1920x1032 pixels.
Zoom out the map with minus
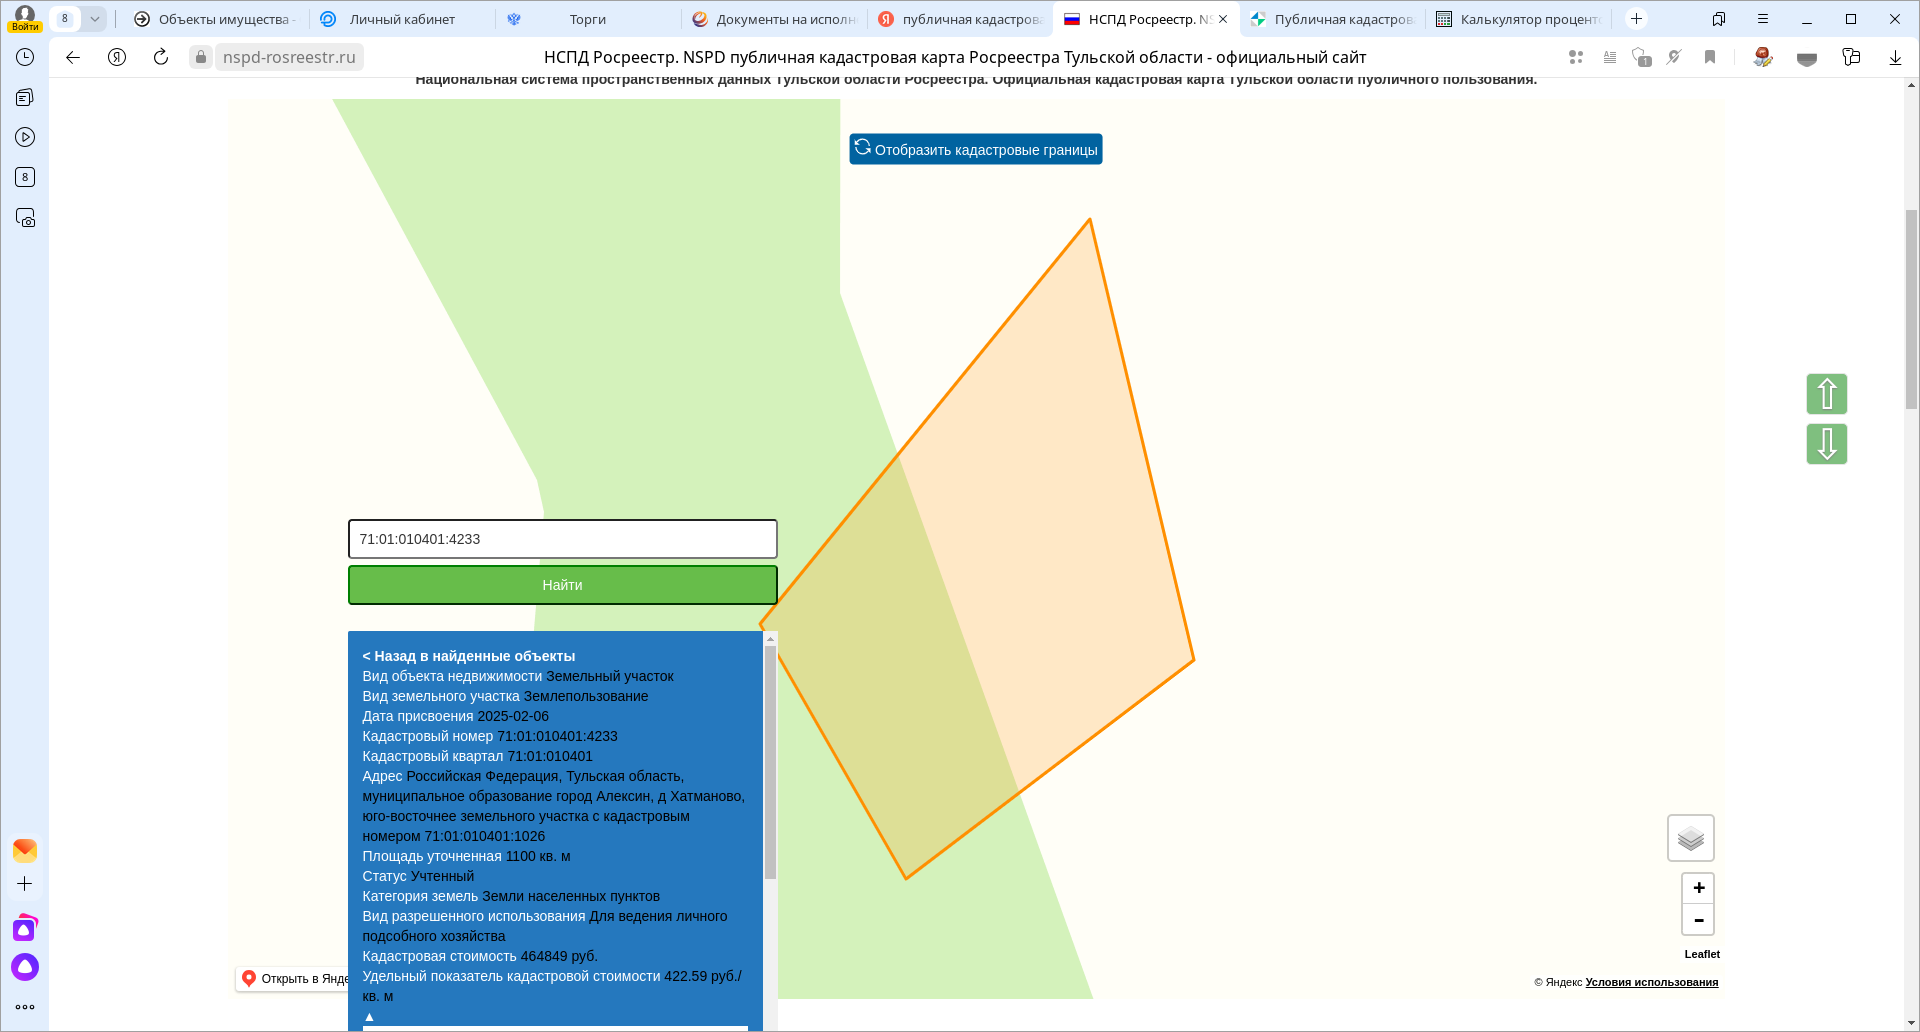click(x=1698, y=920)
